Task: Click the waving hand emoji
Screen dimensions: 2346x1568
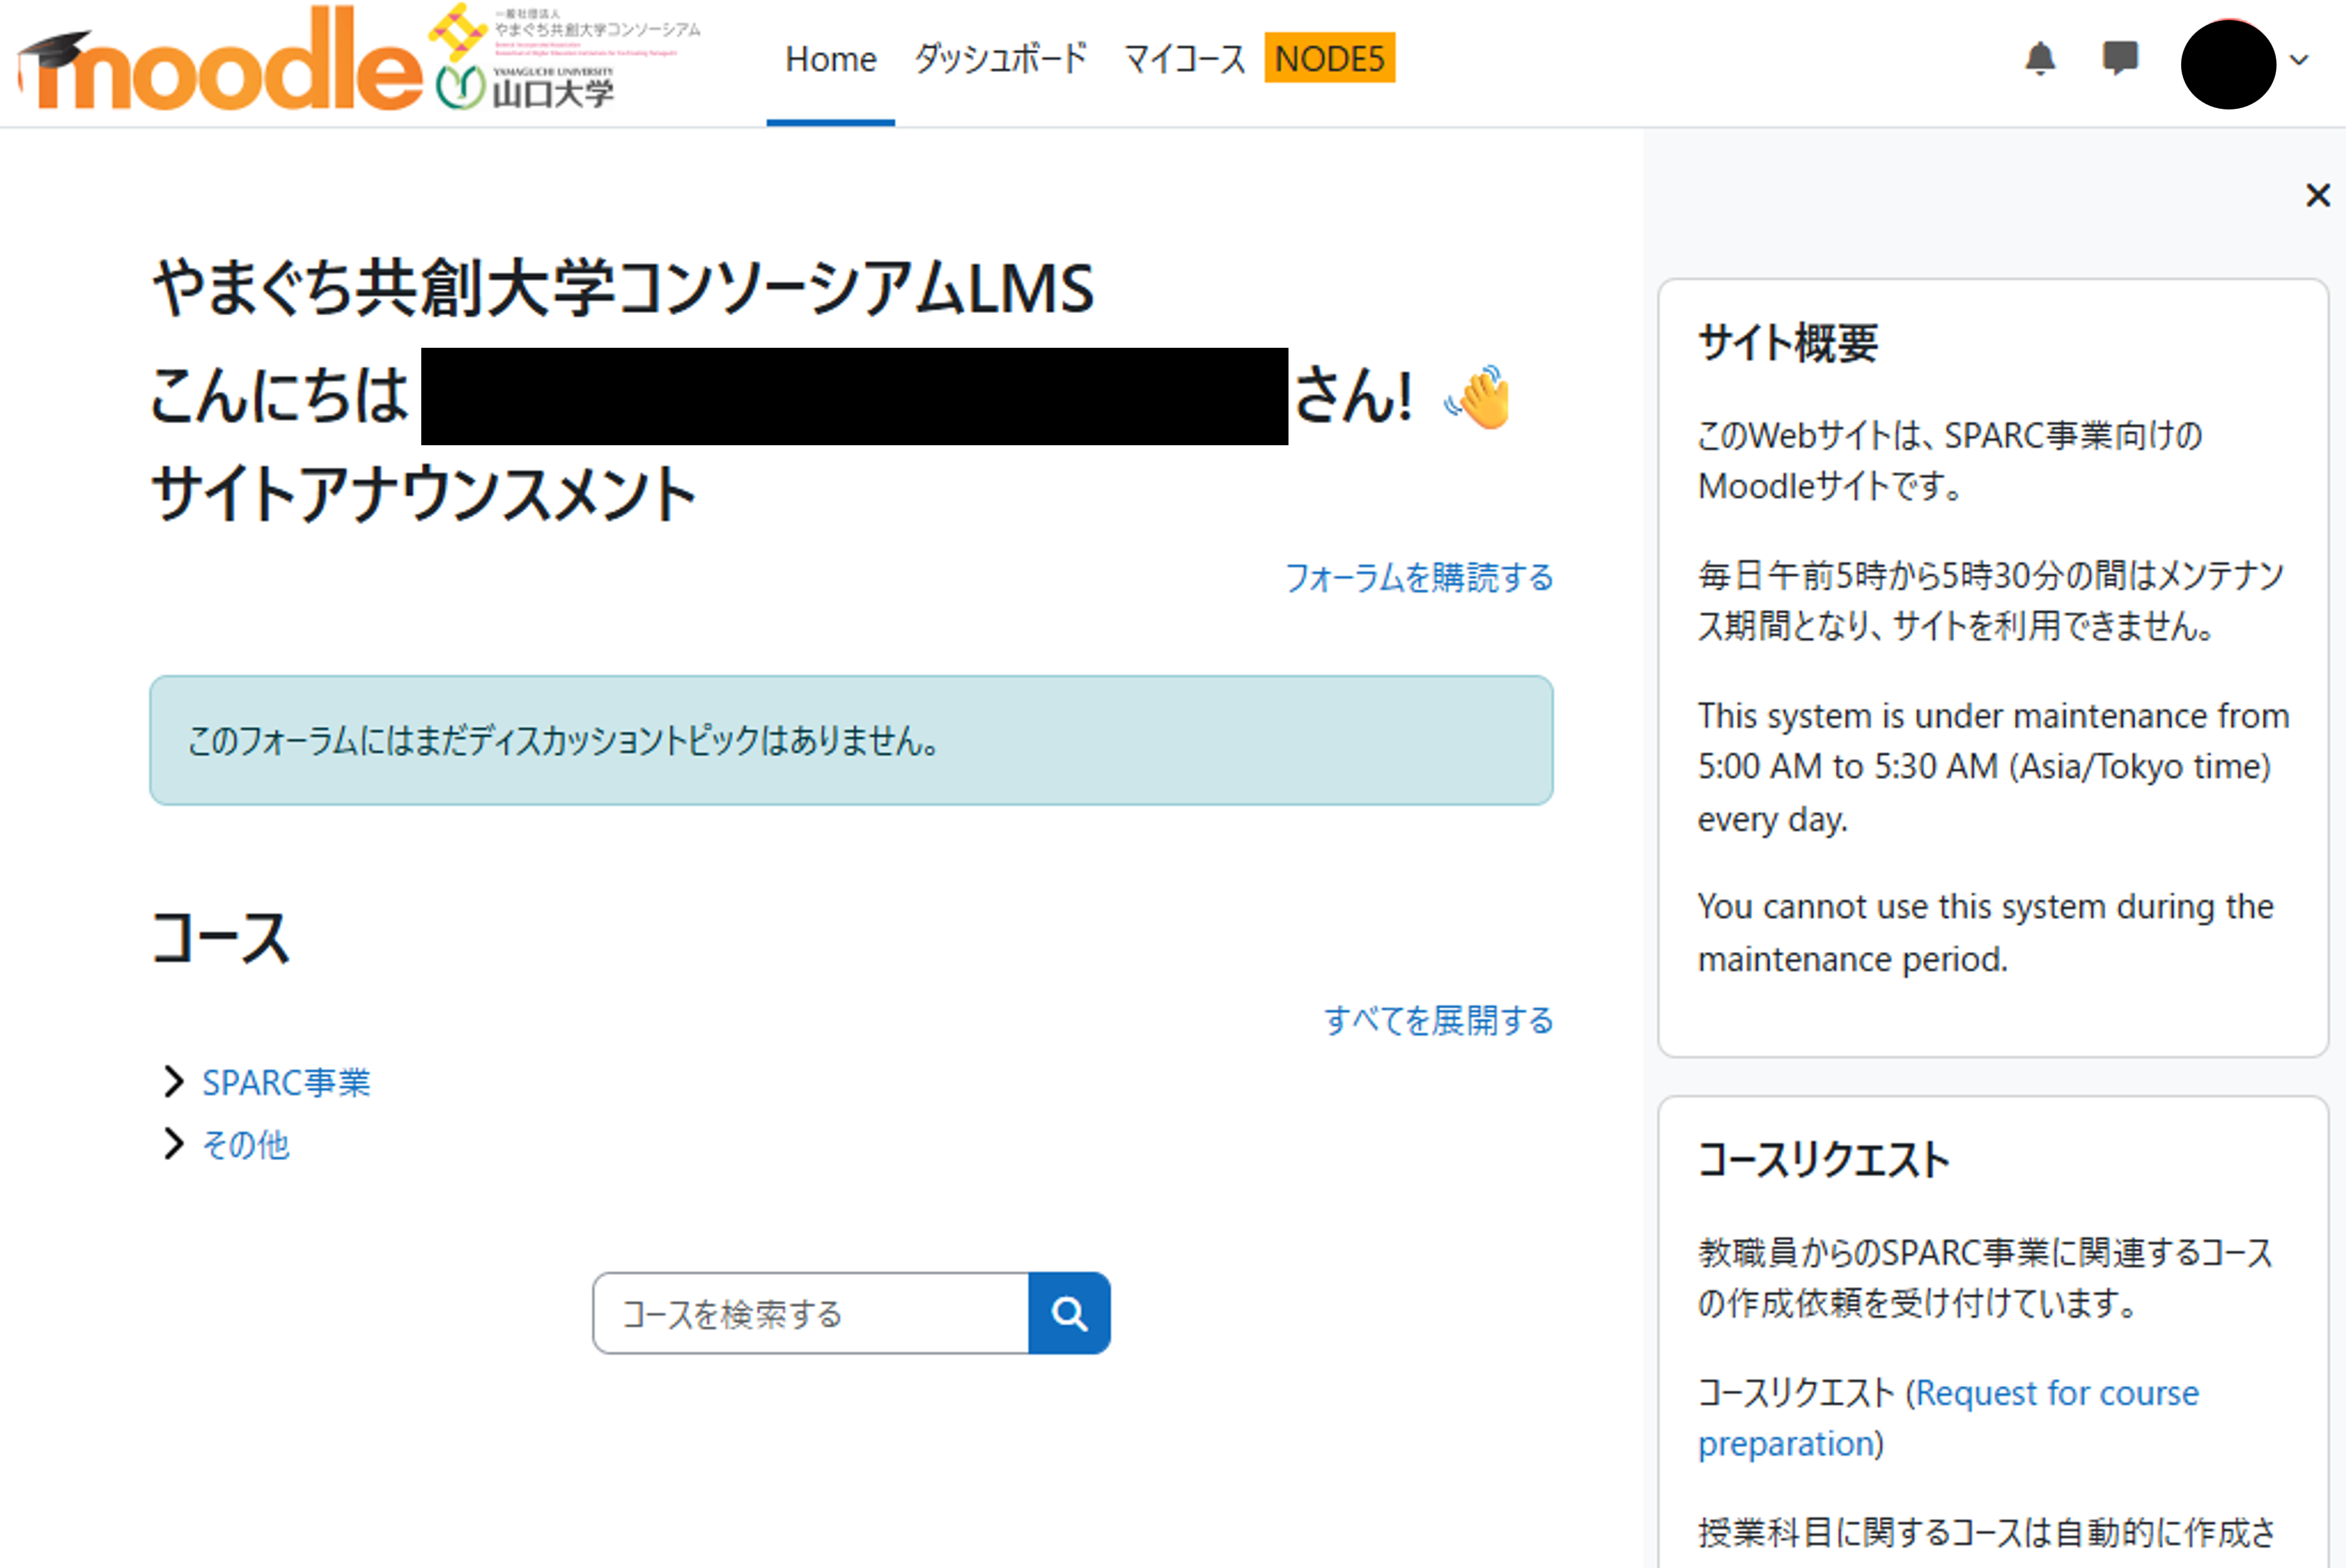Action: 1478,397
